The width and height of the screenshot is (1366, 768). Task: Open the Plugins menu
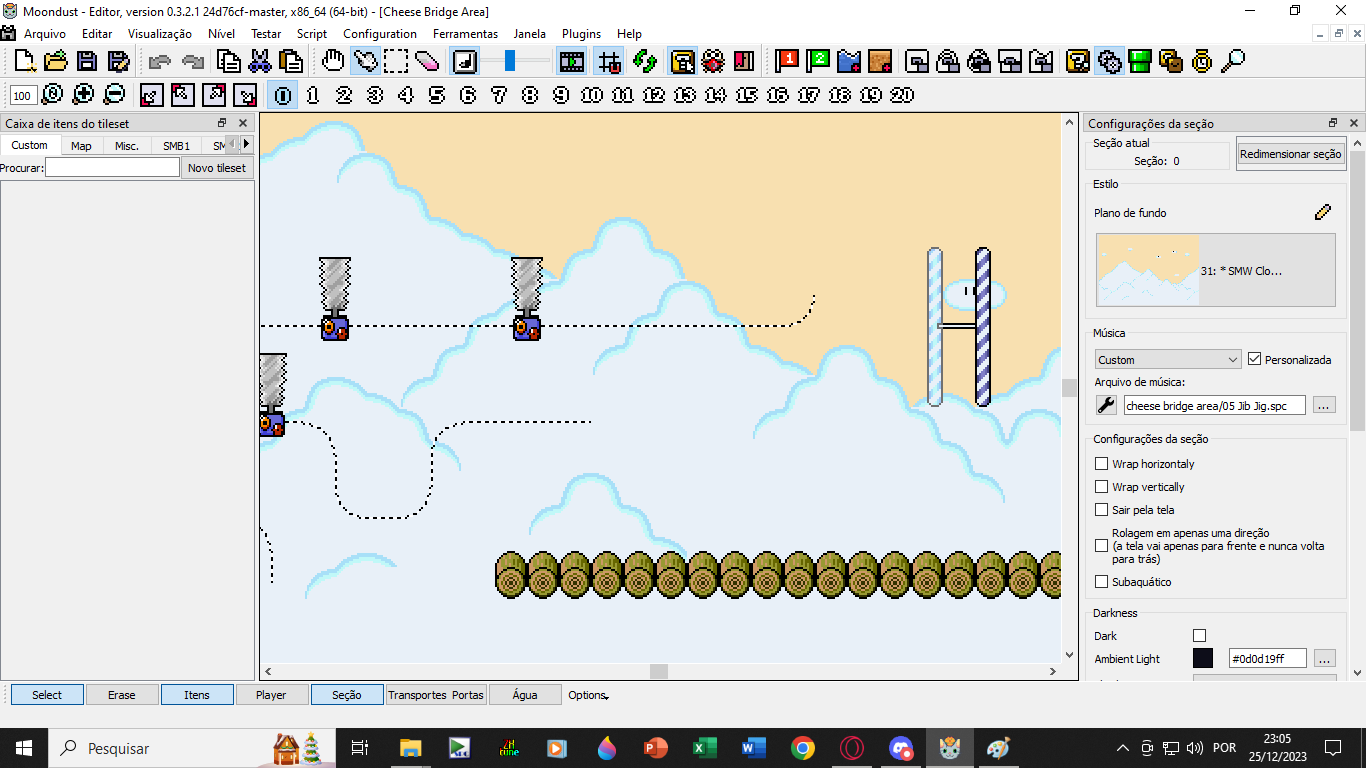pyautogui.click(x=581, y=34)
